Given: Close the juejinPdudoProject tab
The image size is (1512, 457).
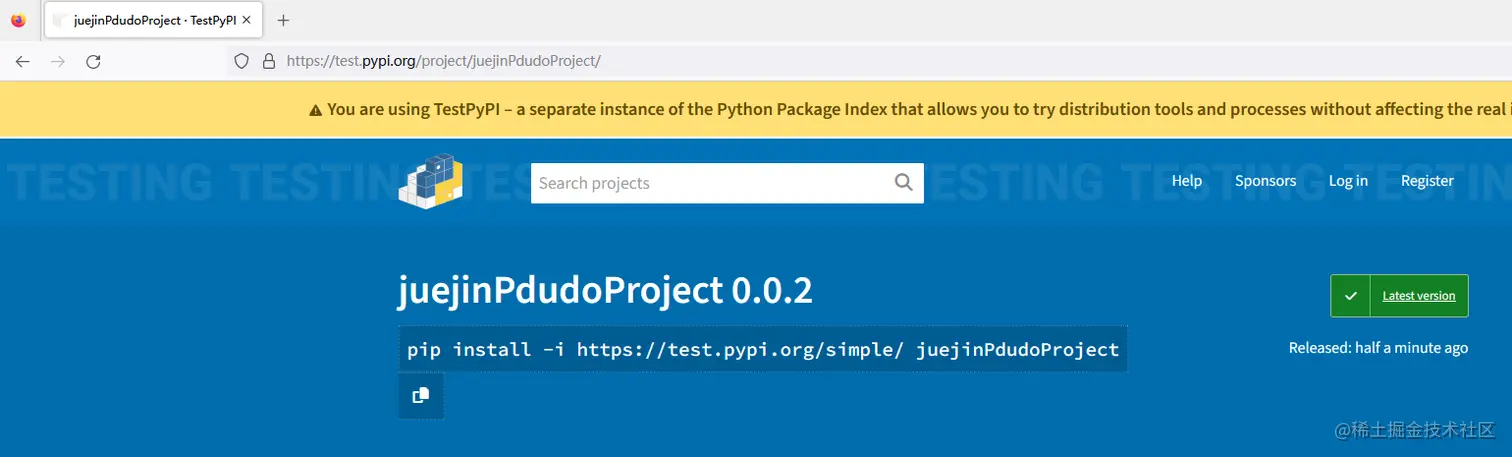Looking at the screenshot, I should (x=246, y=20).
